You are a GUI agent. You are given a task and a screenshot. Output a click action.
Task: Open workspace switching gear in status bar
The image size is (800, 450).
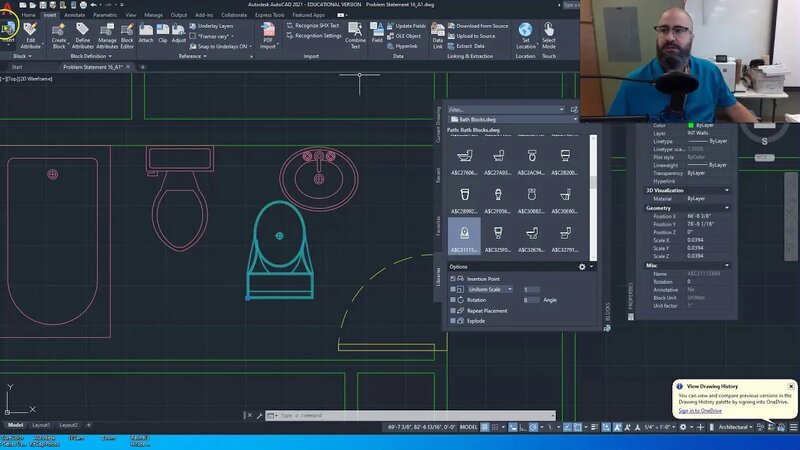(683, 427)
